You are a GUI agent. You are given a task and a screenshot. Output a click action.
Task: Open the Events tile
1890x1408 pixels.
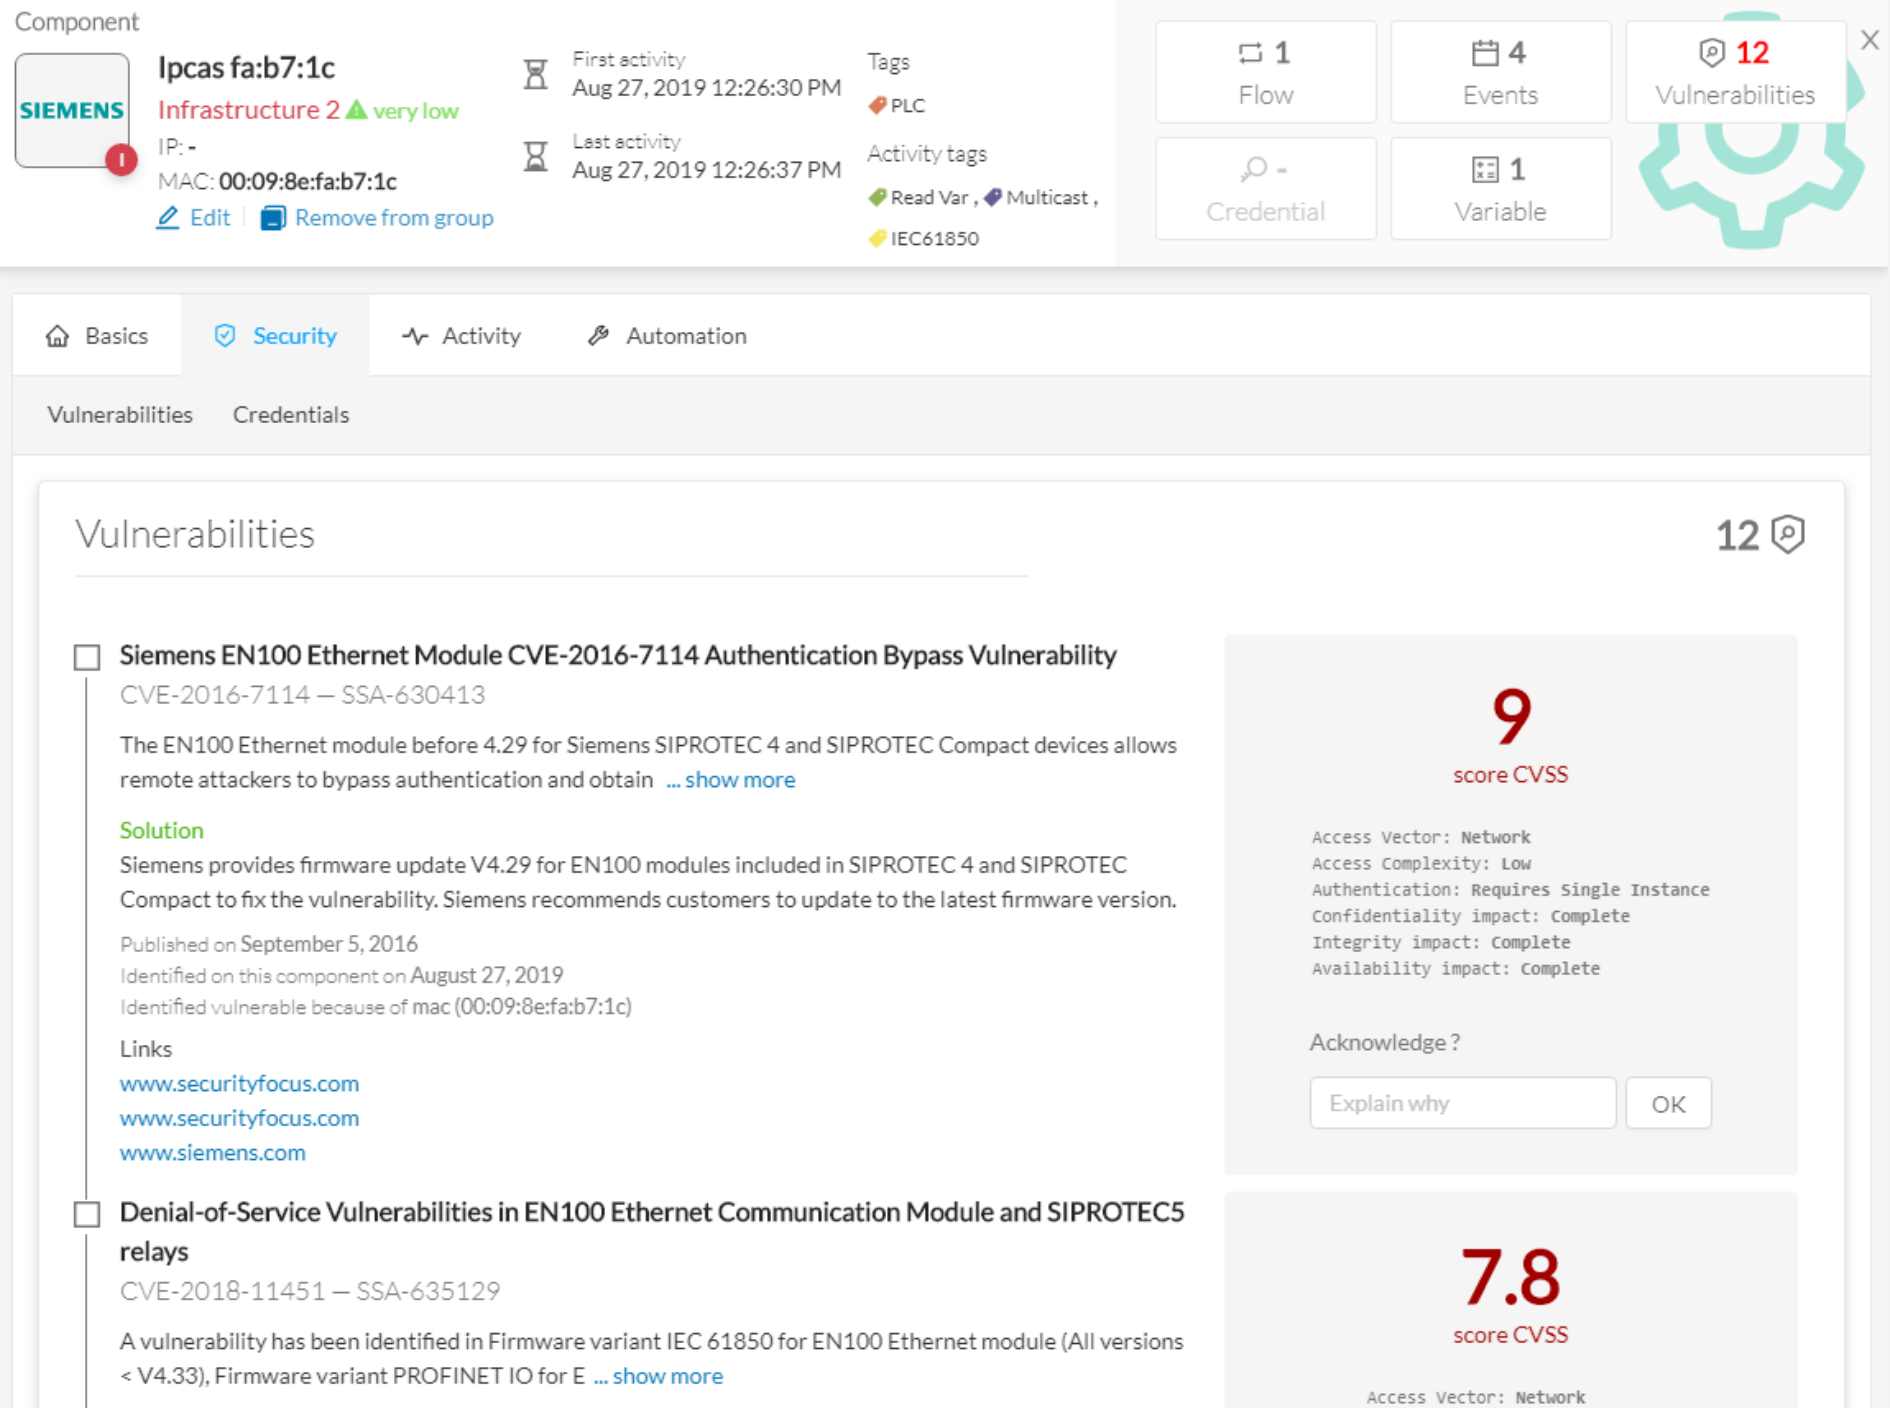[1500, 72]
